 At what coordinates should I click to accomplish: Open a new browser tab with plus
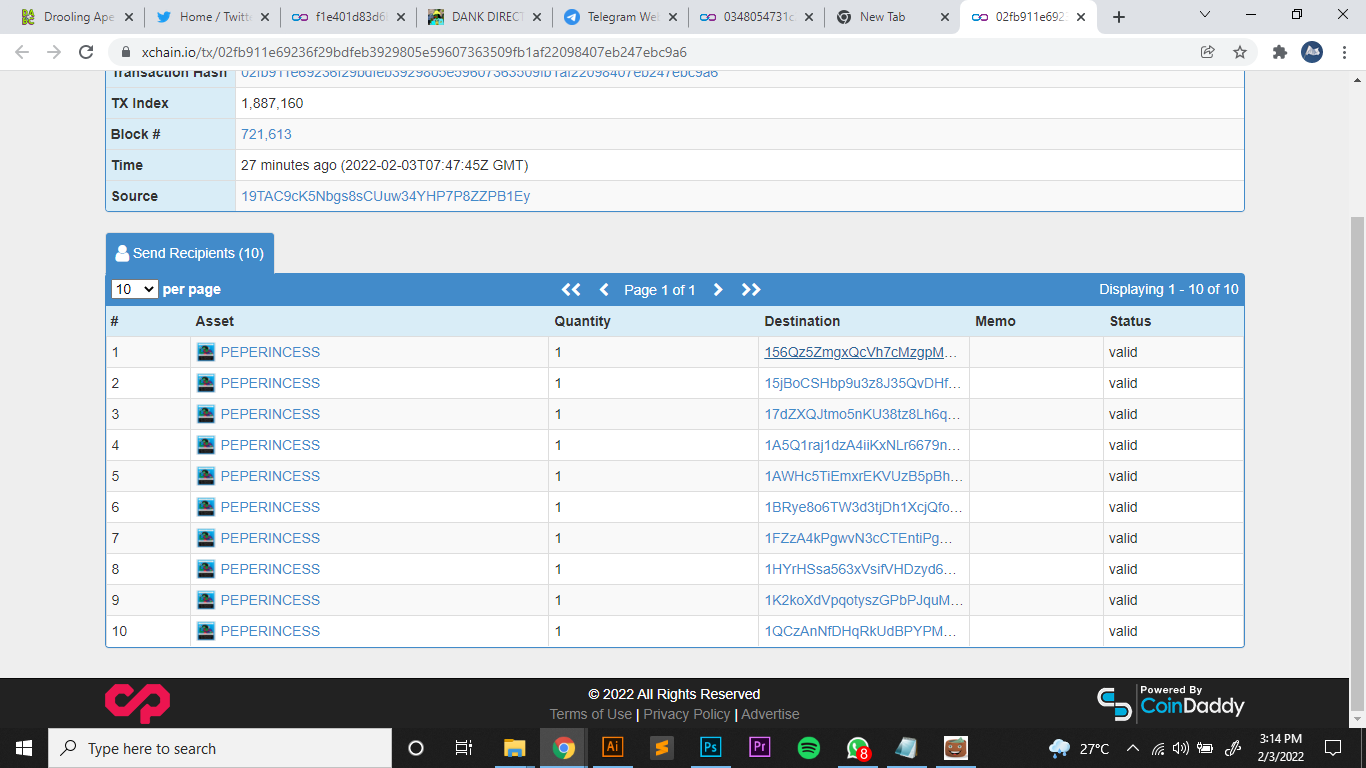coord(1119,17)
